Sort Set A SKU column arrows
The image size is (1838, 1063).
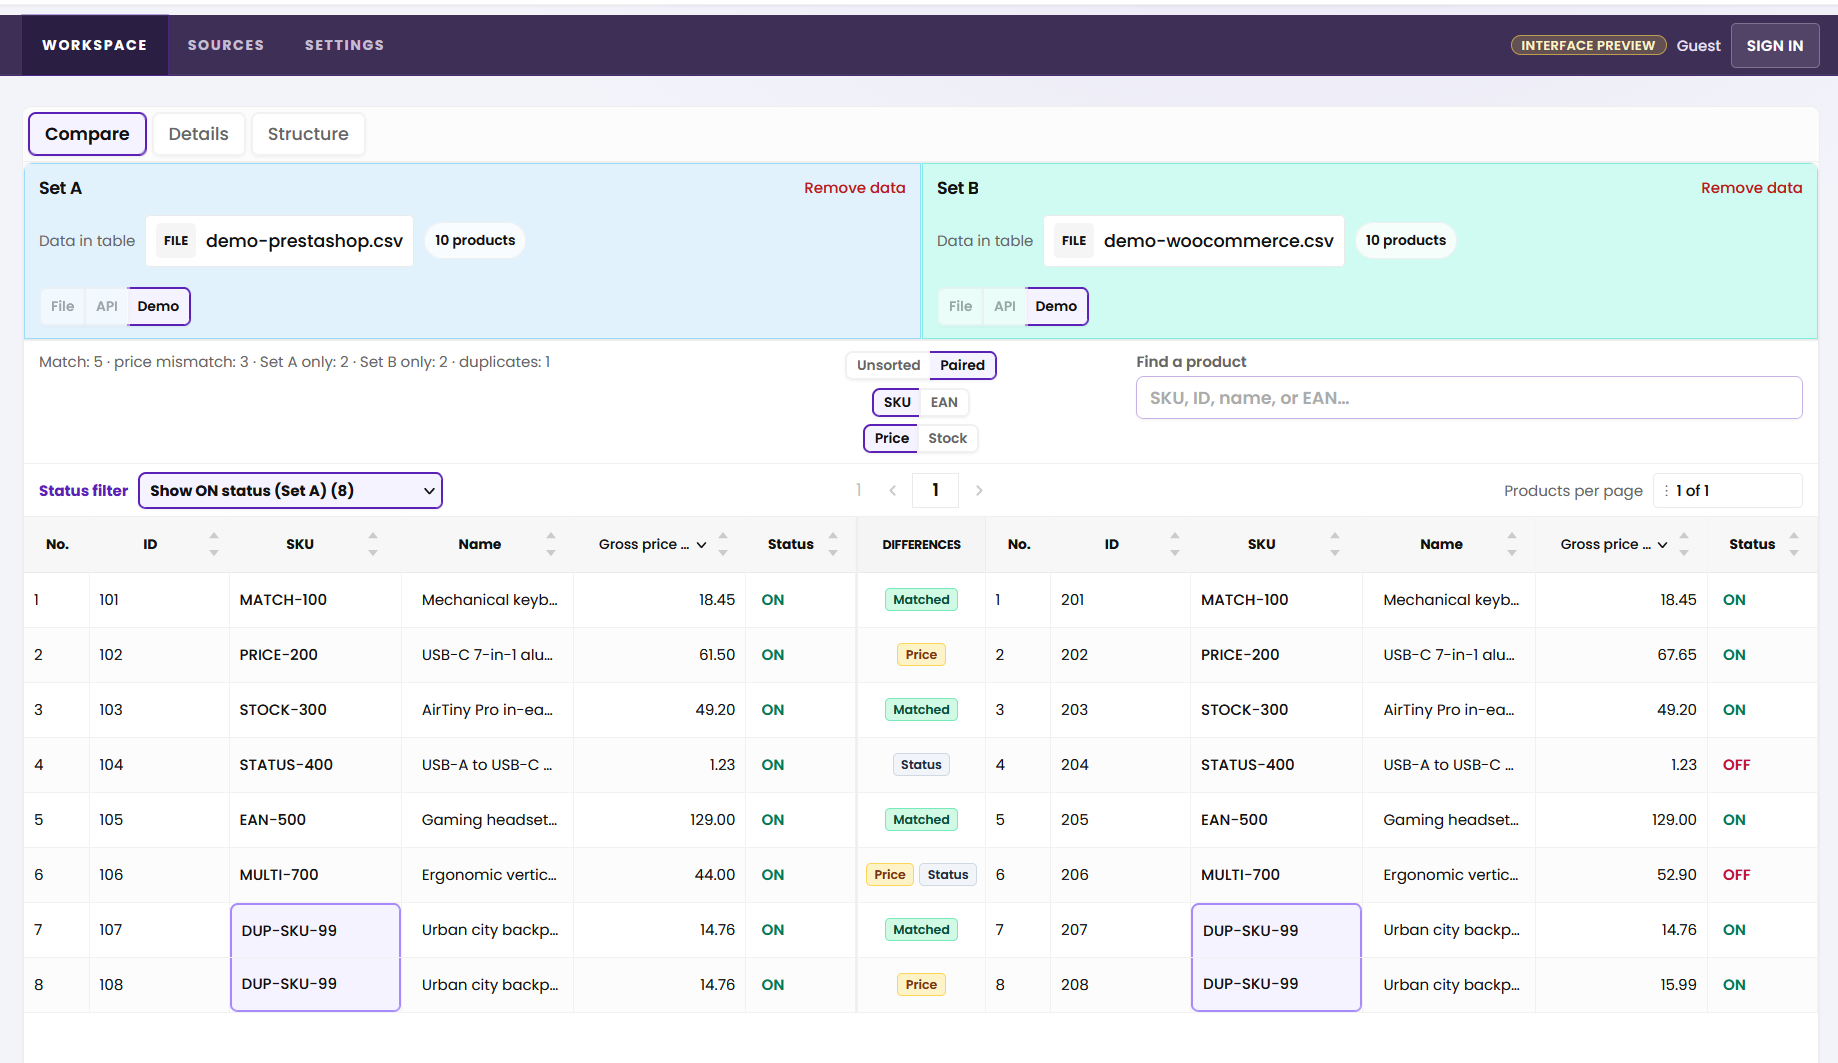tap(373, 544)
